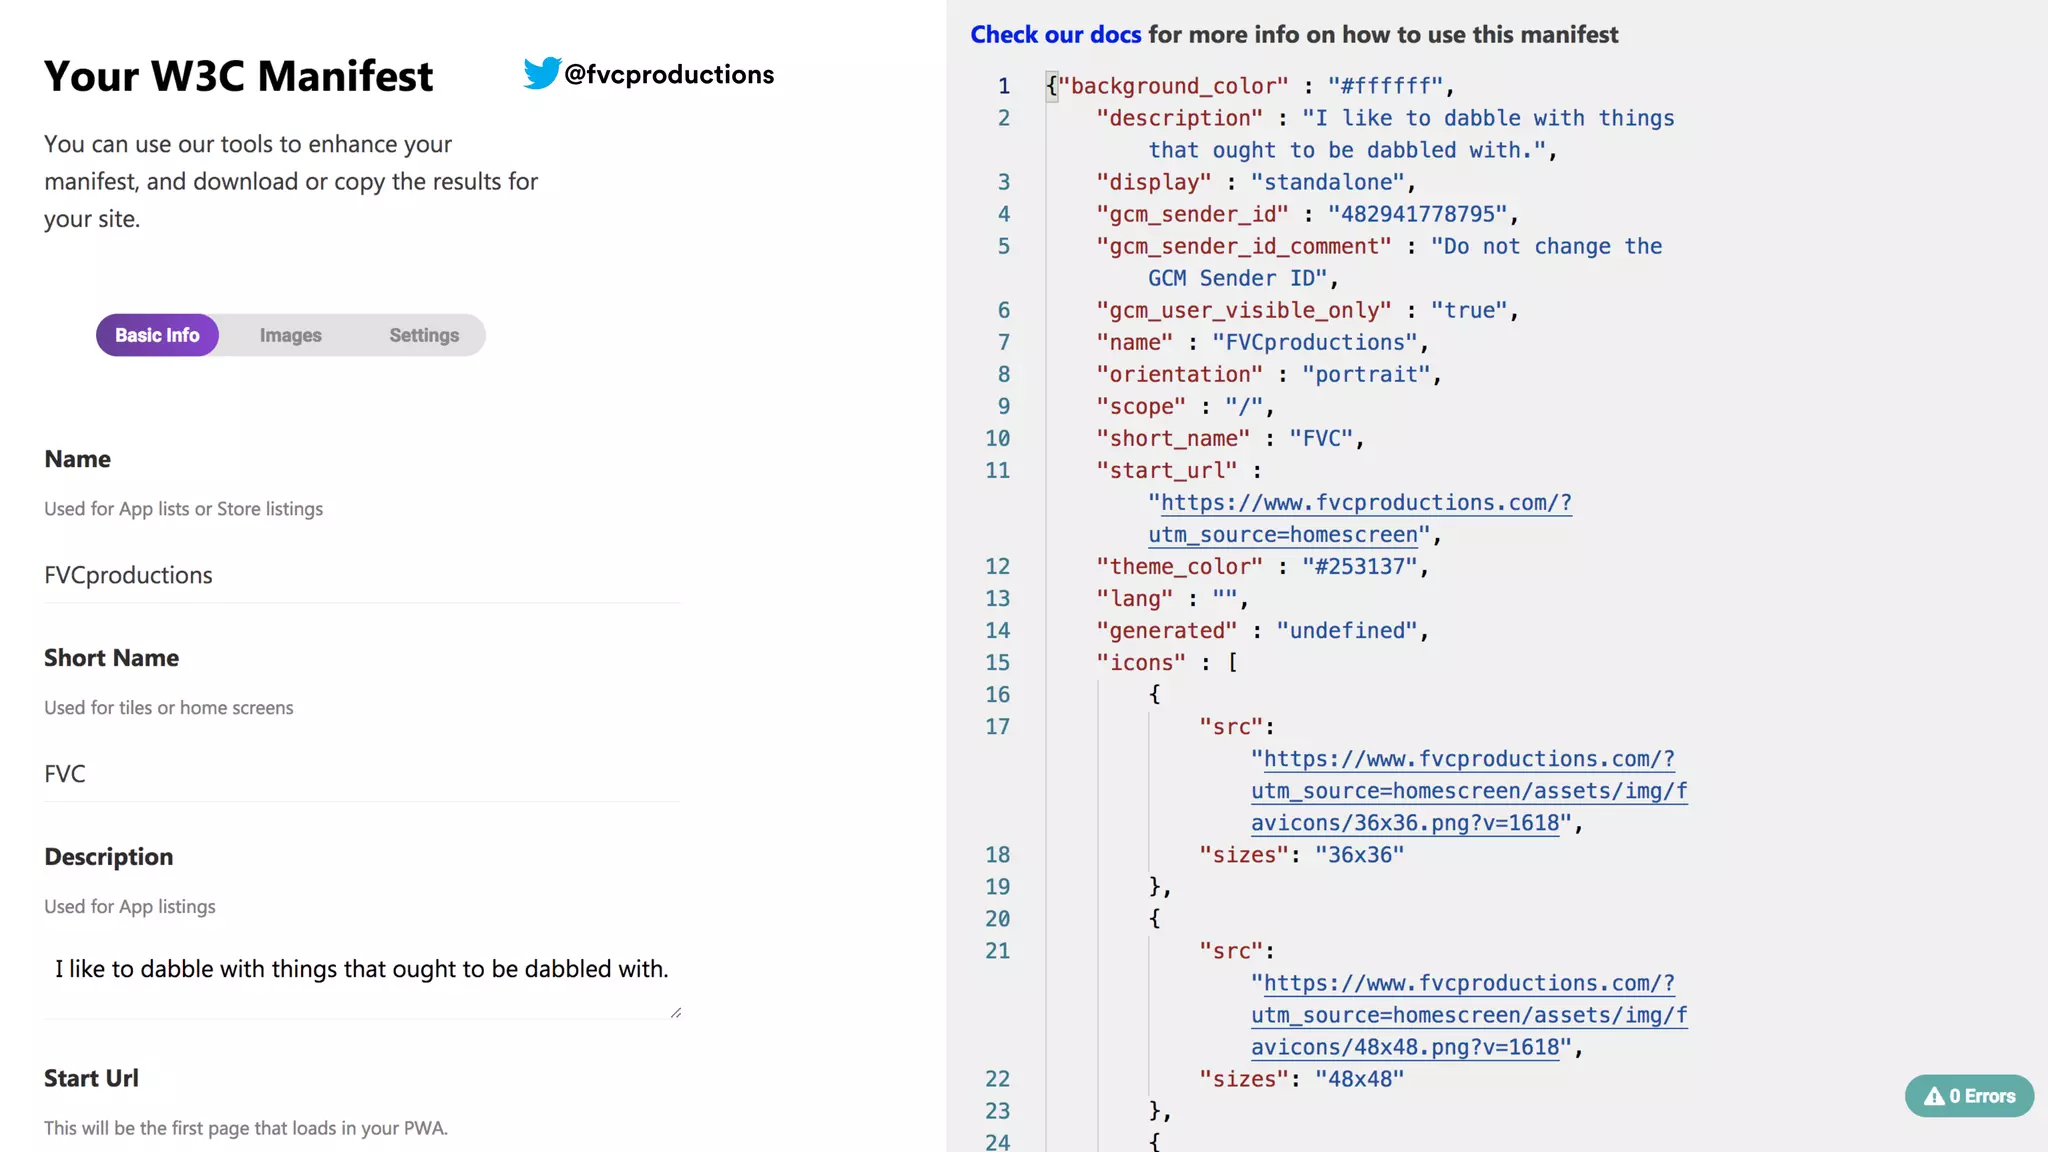Screen dimensions: 2048x1152
Task: Switch to the Settings tab
Action: [424, 335]
